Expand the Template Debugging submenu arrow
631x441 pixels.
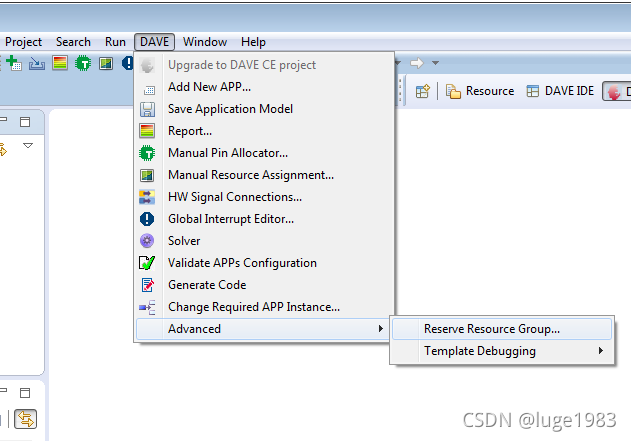(x=600, y=350)
